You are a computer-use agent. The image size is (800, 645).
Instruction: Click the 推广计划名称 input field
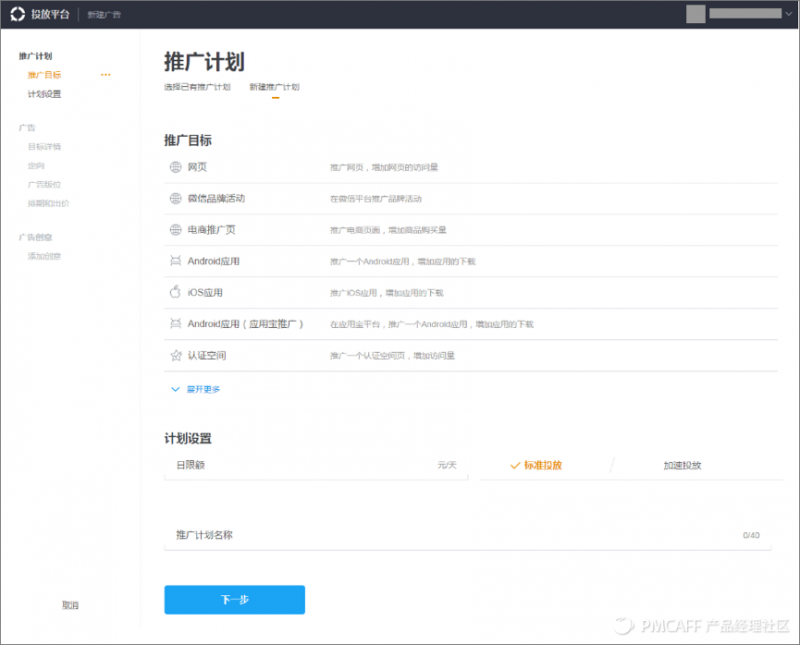coord(468,535)
